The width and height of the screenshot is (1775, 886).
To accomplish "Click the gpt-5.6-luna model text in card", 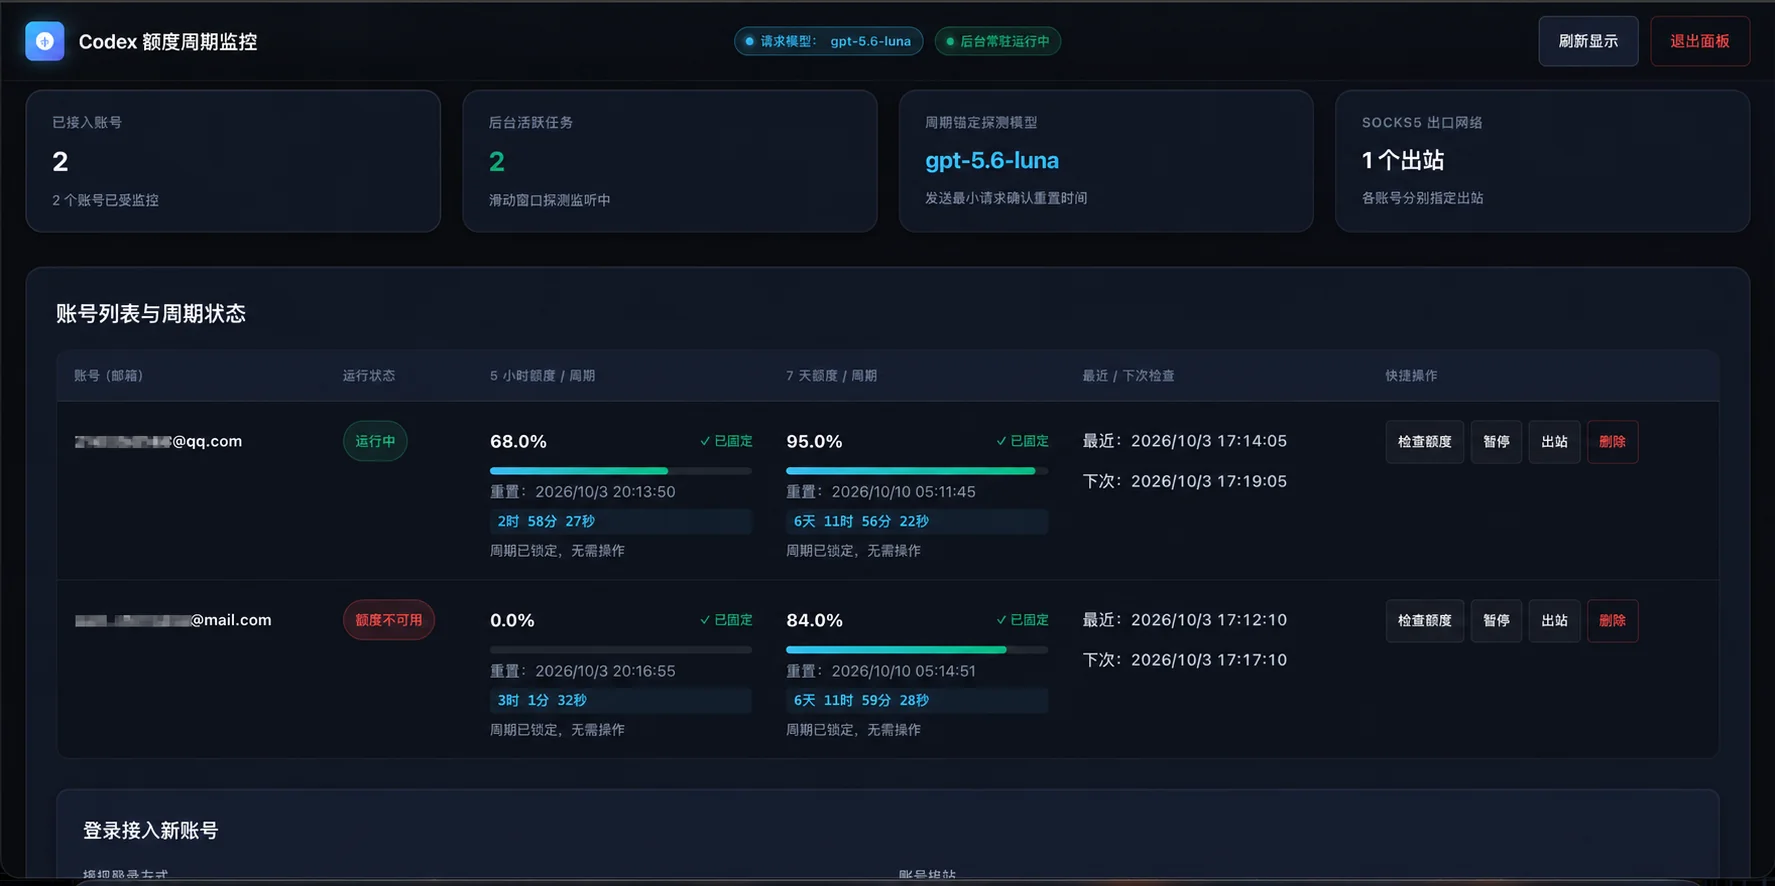I will pyautogui.click(x=992, y=160).
